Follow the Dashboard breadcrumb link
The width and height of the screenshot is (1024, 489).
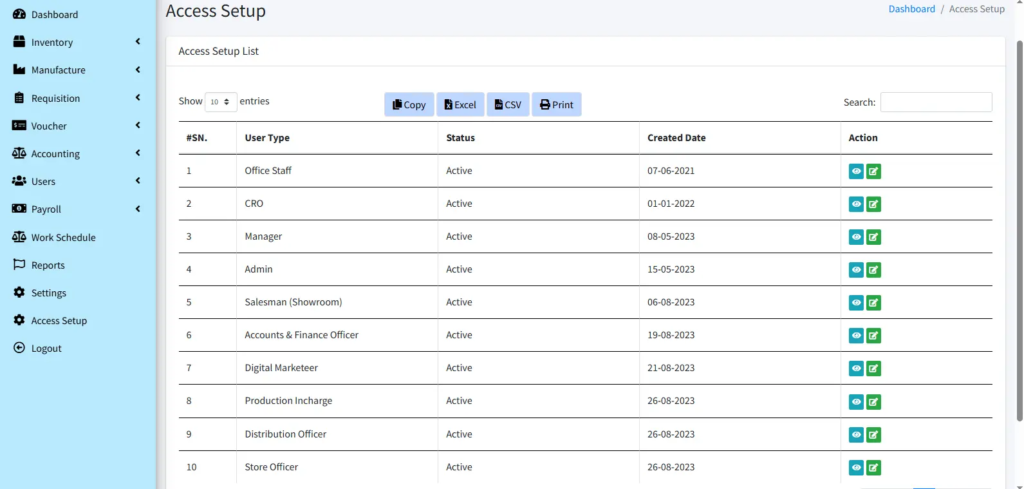pos(912,9)
